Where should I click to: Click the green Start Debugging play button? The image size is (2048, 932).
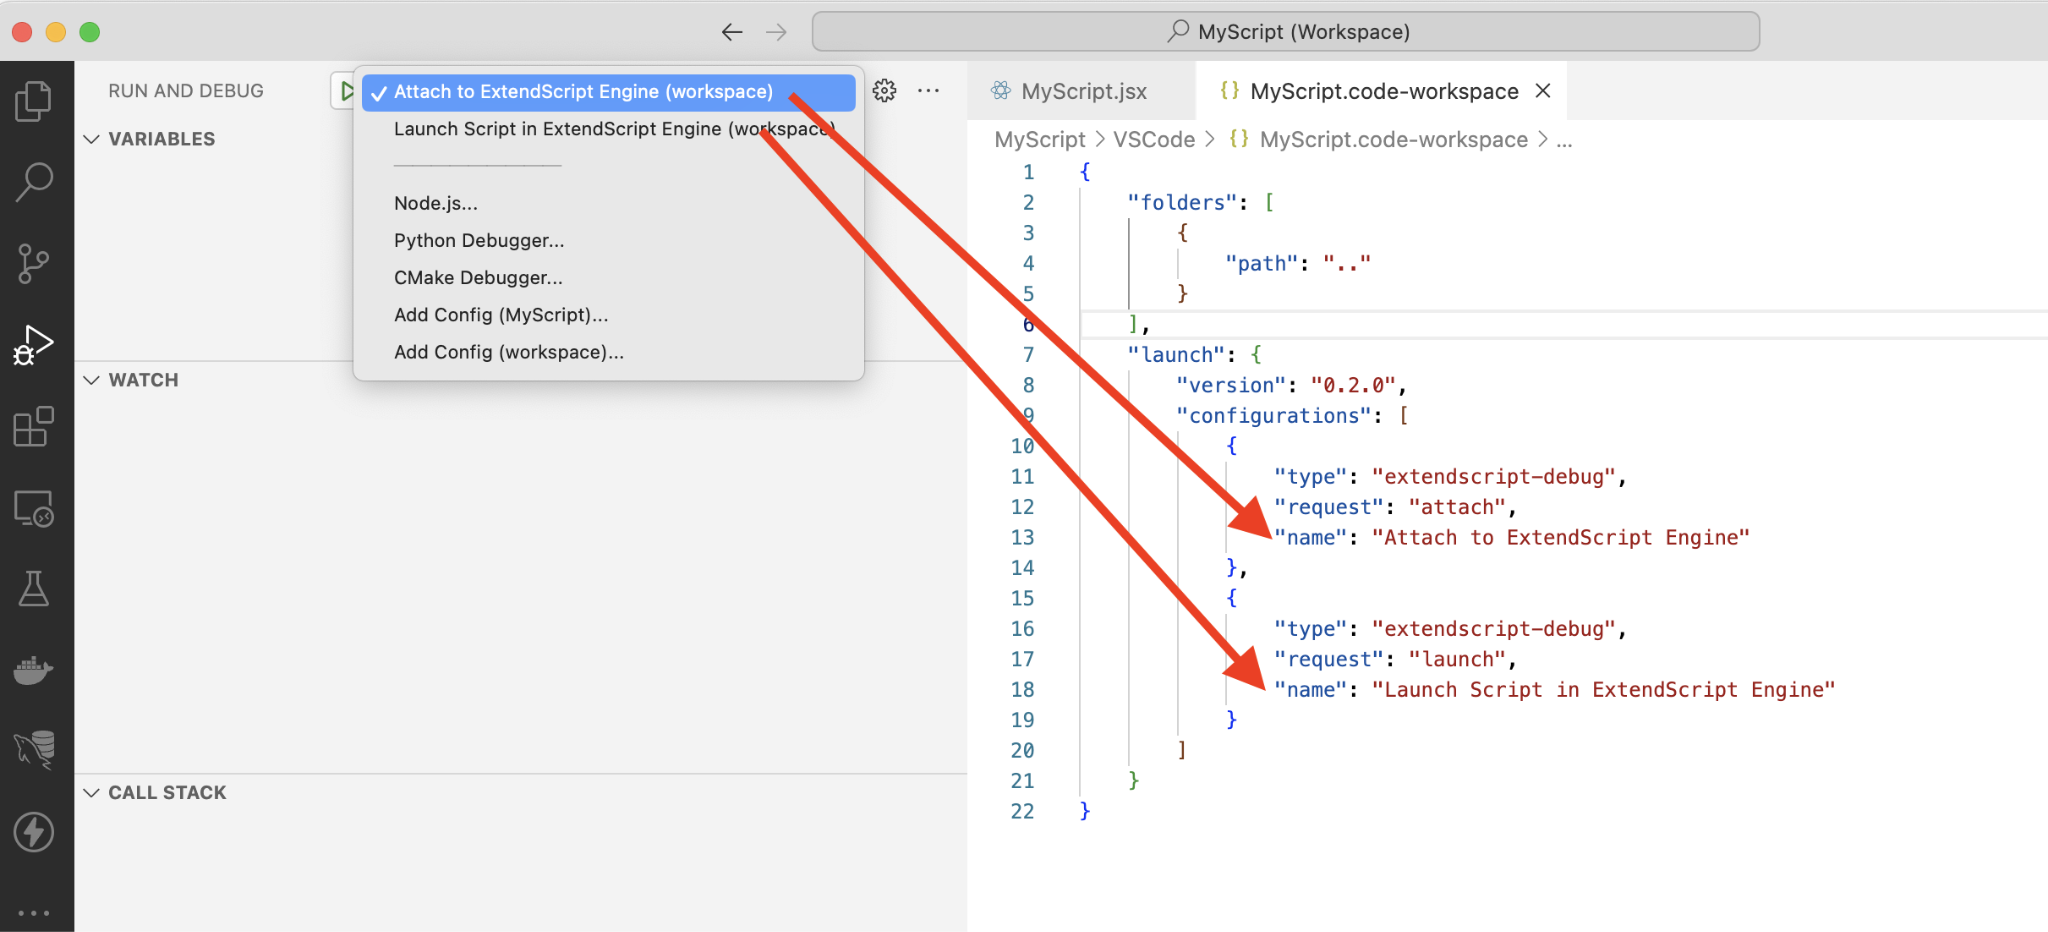pyautogui.click(x=345, y=91)
